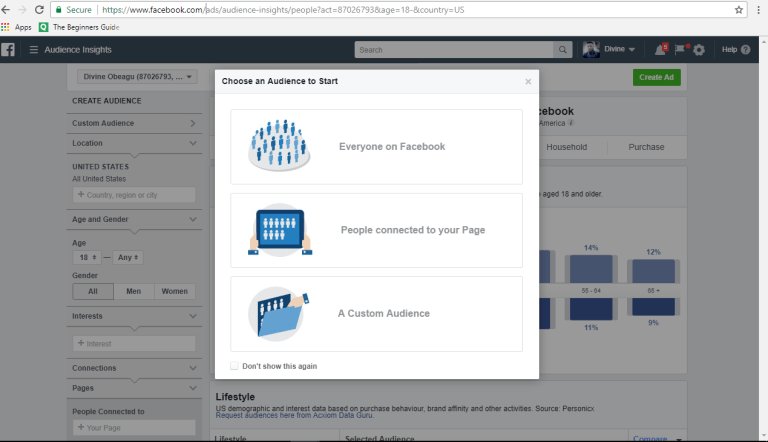
Task: Select the Men gender option
Action: click(133, 291)
